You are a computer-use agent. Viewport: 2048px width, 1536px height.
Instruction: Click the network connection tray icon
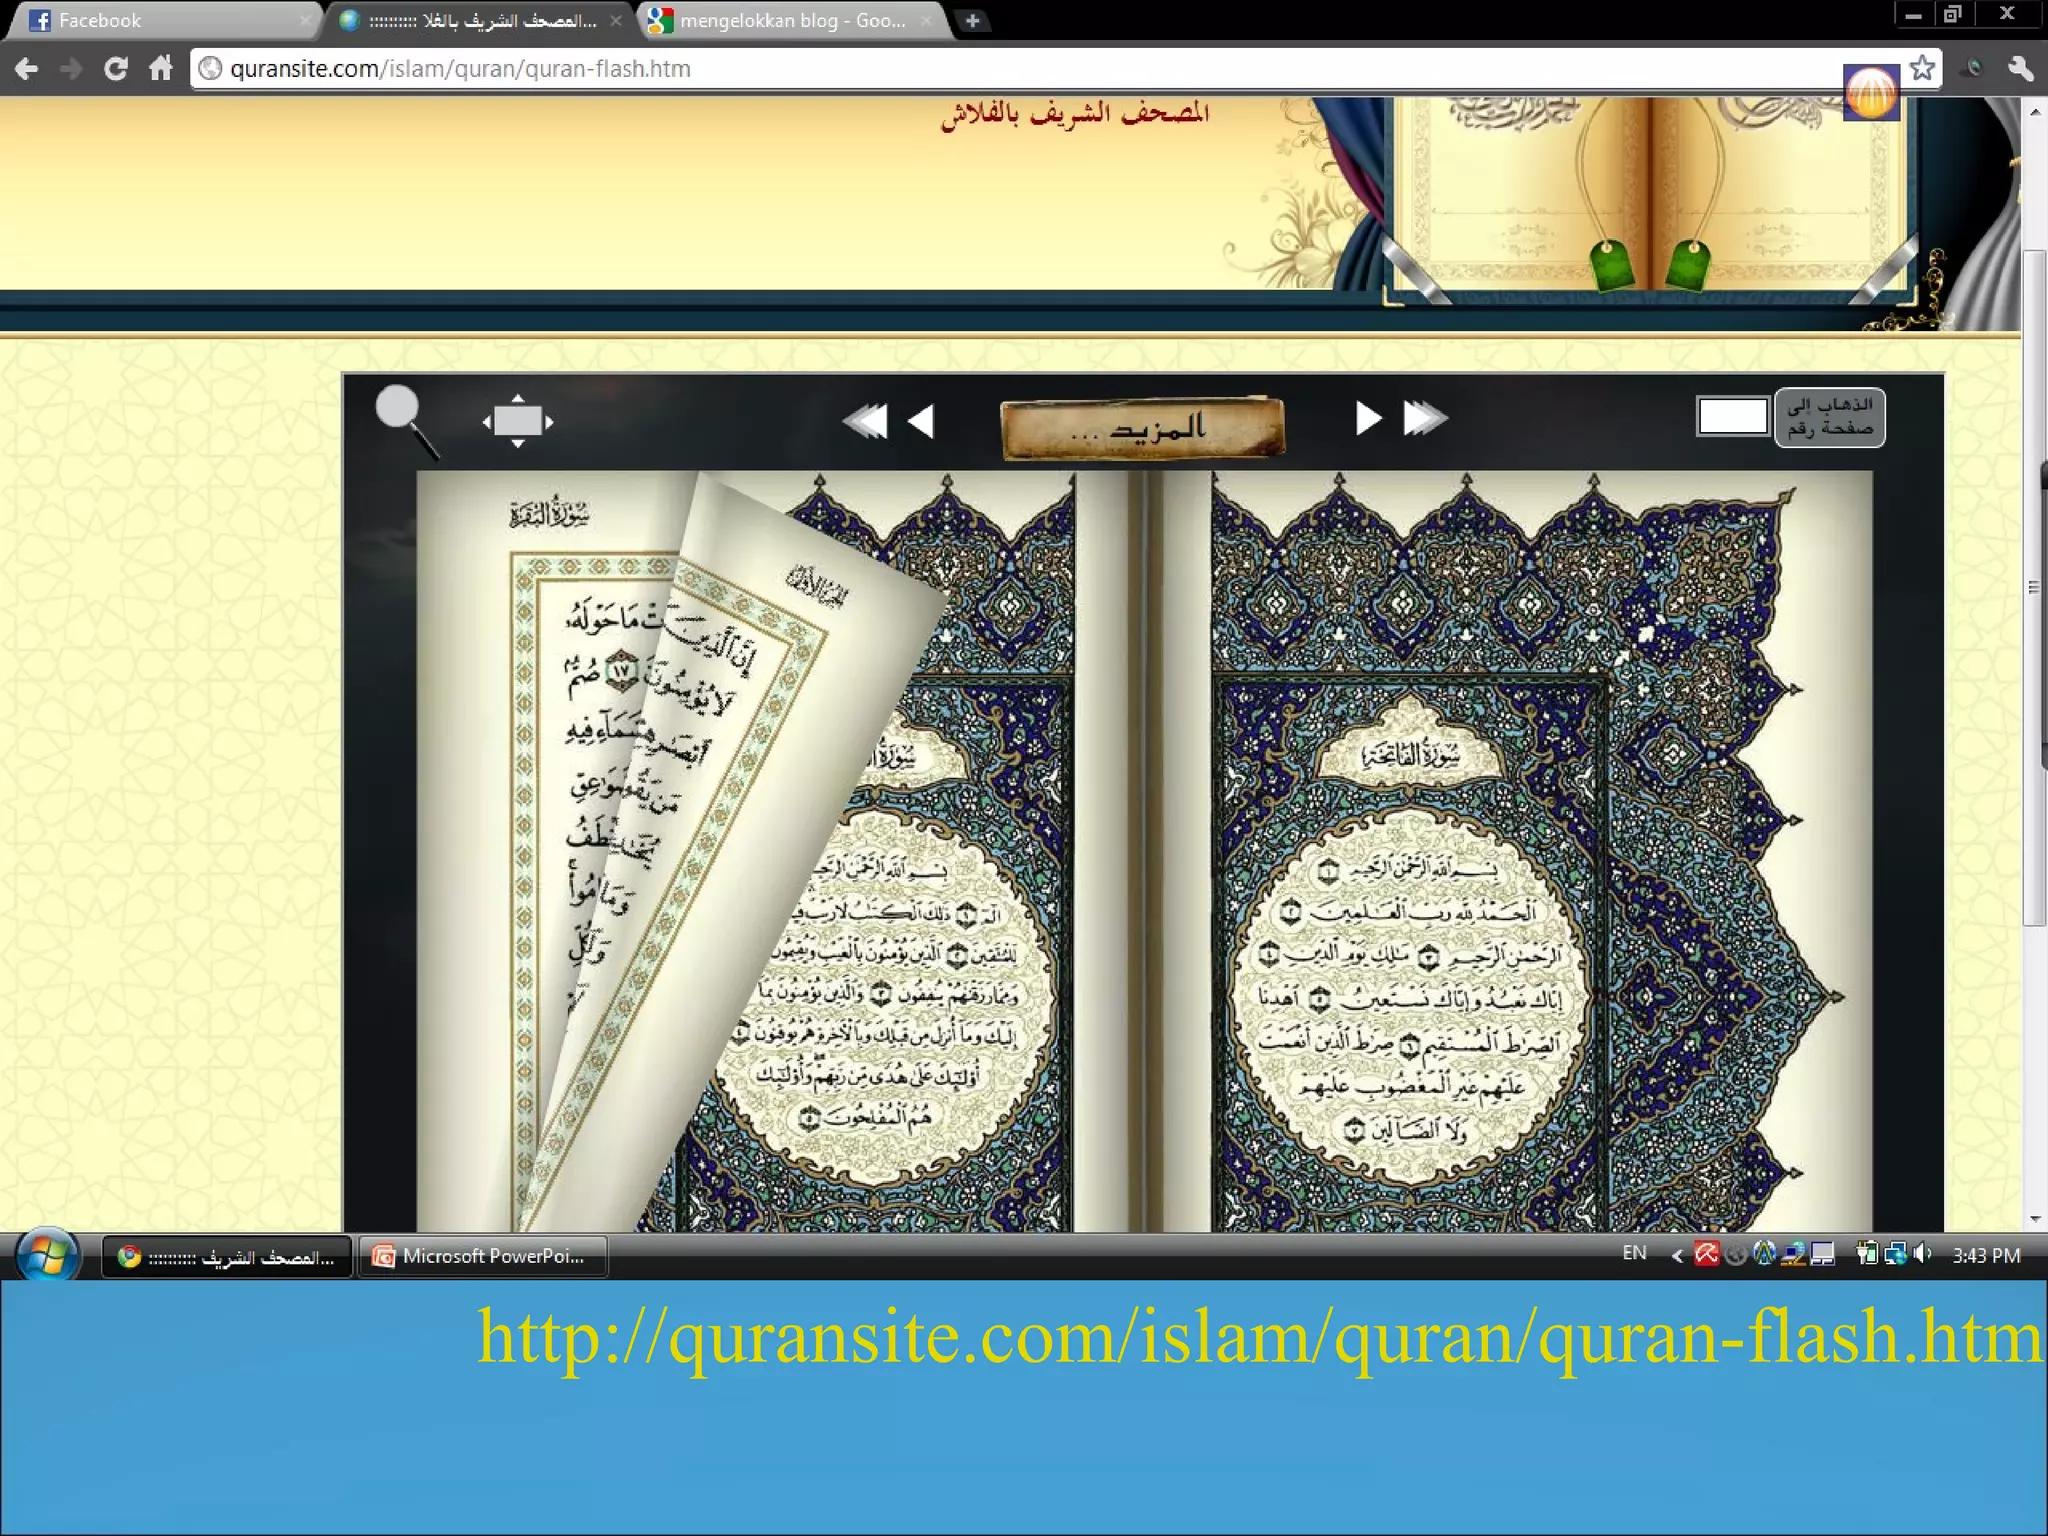(1895, 1254)
